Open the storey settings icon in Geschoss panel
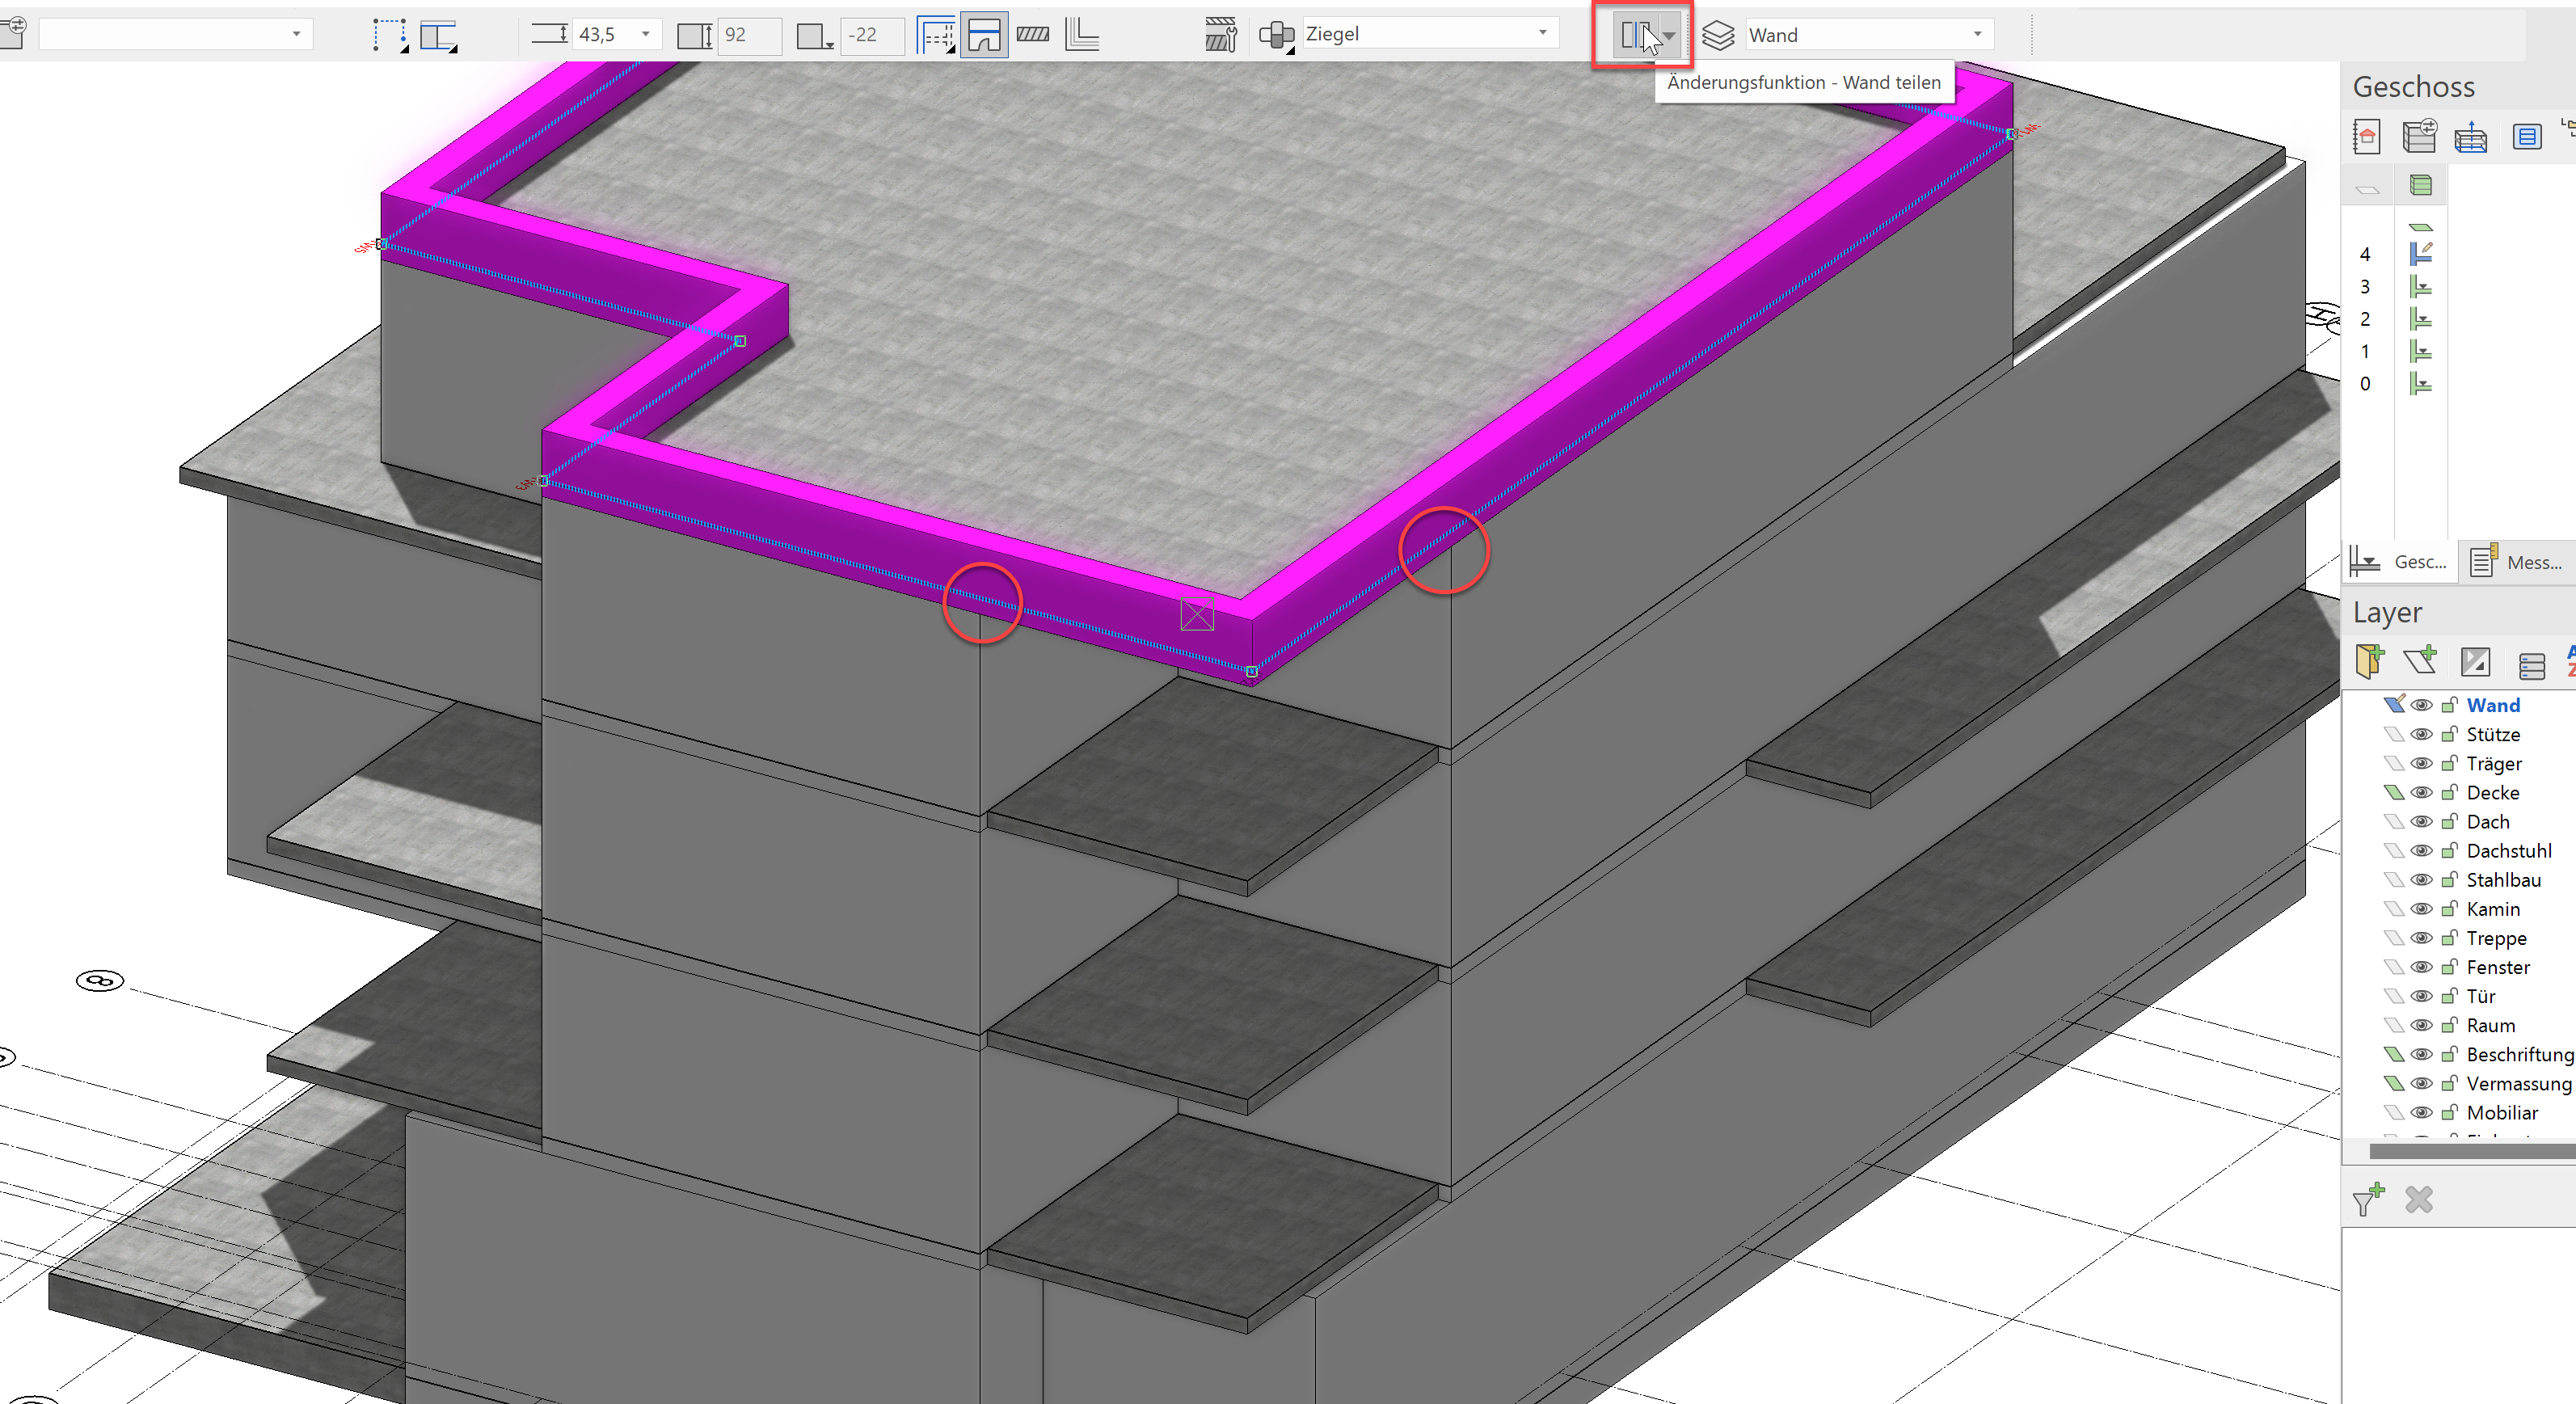Viewport: 2576px width, 1404px height. tap(2419, 136)
